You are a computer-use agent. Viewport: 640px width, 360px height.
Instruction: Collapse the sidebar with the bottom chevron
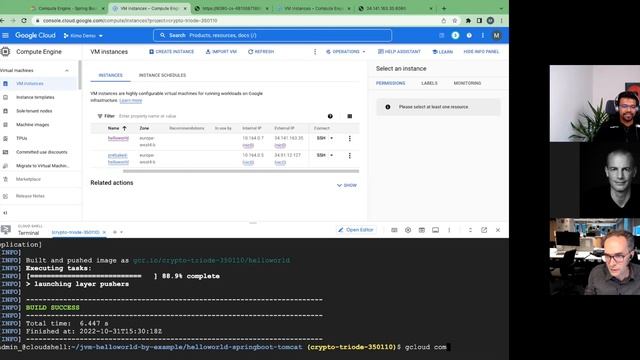pyautogui.click(x=5, y=213)
